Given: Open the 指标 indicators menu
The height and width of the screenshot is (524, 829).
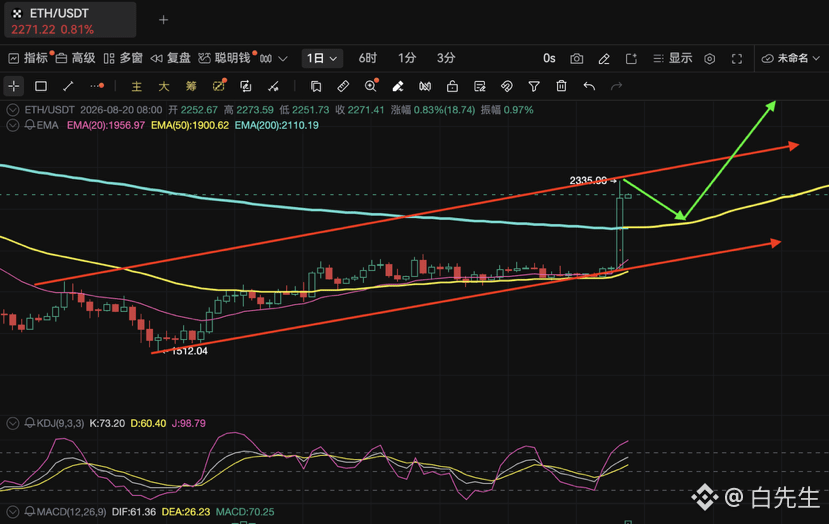Looking at the screenshot, I should [x=28, y=58].
